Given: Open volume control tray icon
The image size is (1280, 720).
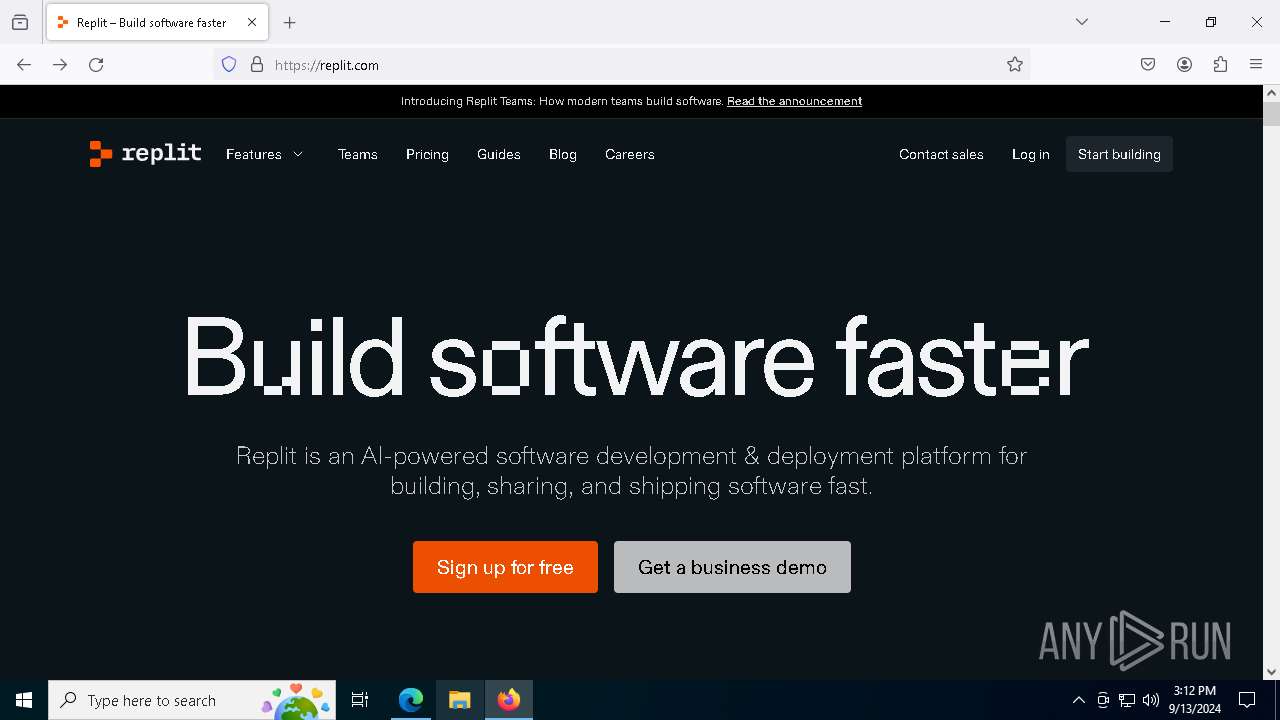Looking at the screenshot, I should coord(1151,700).
